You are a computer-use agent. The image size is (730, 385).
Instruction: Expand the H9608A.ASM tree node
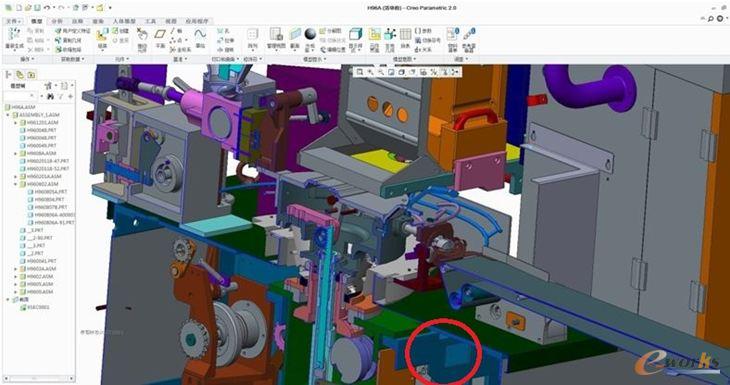pyautogui.click(x=16, y=153)
